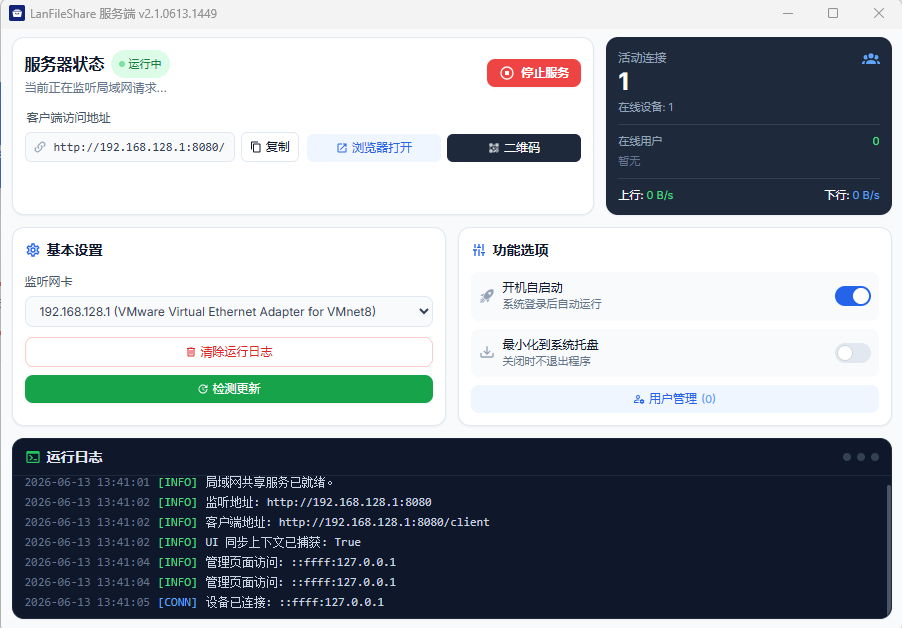Click the middle dot in log panel header
Image resolution: width=902 pixels, height=628 pixels.
[861, 457]
